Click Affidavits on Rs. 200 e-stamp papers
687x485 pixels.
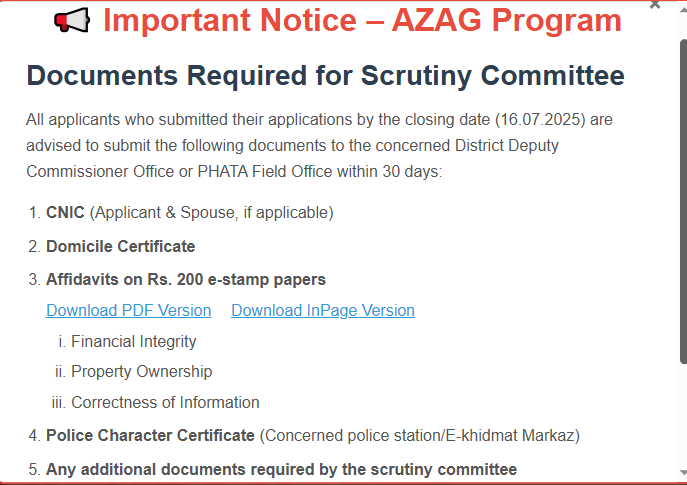[x=186, y=280]
